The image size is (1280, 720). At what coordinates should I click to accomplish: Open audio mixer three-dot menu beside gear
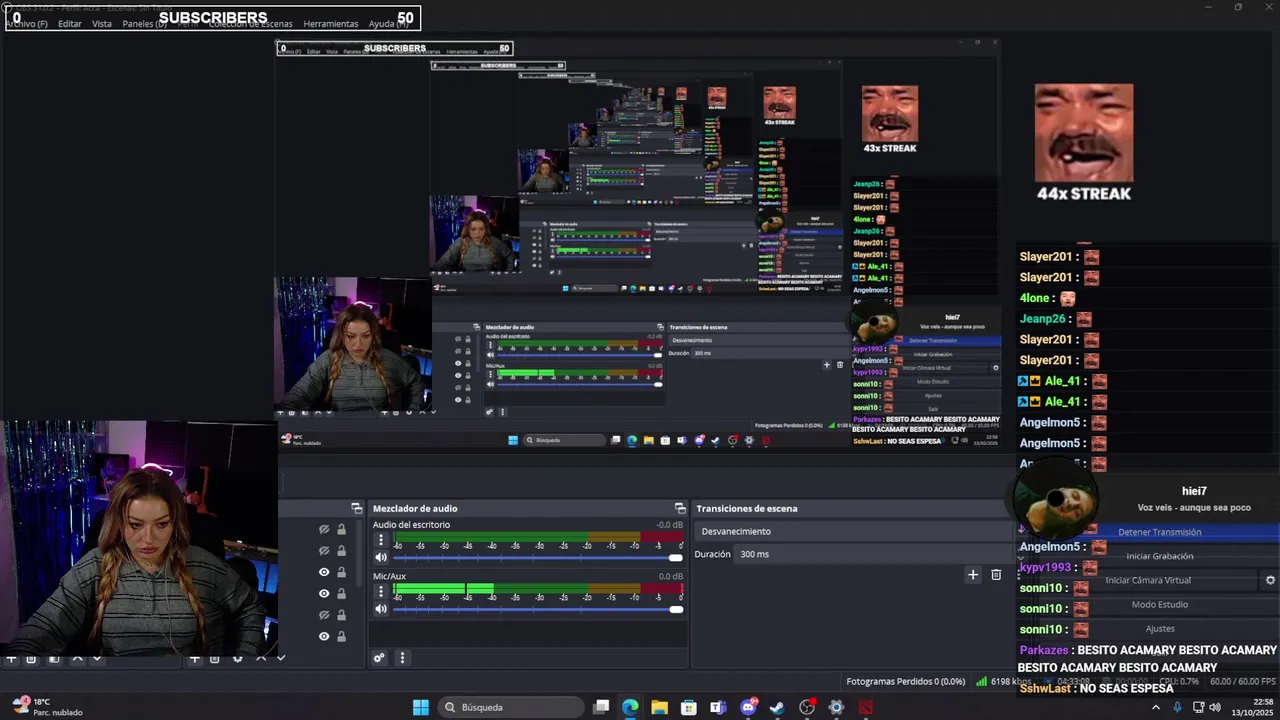pyautogui.click(x=402, y=658)
